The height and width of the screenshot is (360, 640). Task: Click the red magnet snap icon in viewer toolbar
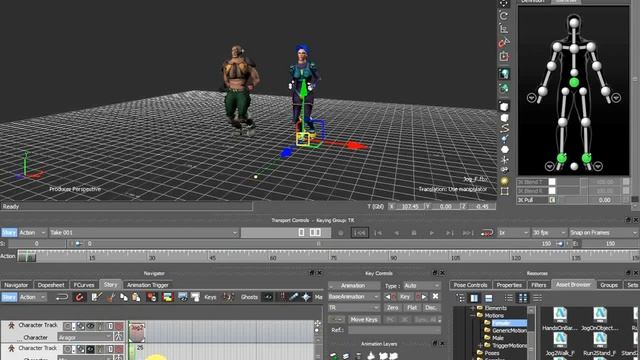coord(504,42)
